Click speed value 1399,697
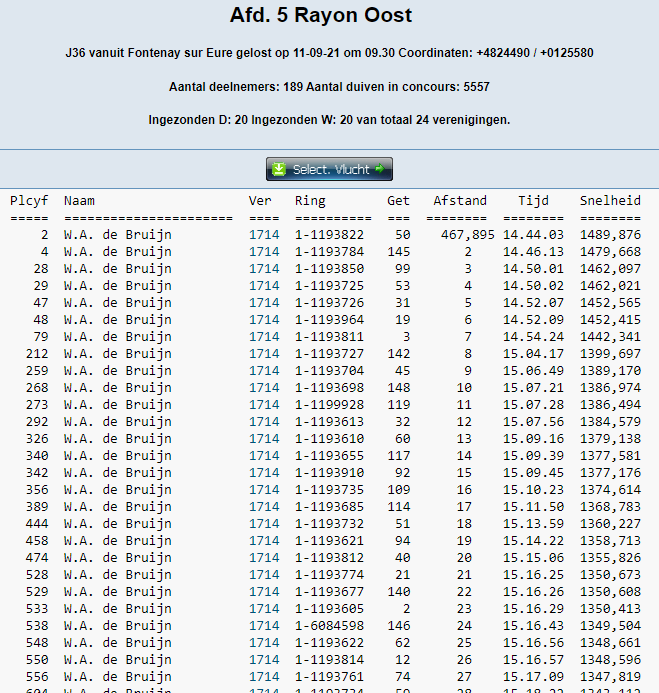Viewport: 659px width, 693px height. pos(610,354)
